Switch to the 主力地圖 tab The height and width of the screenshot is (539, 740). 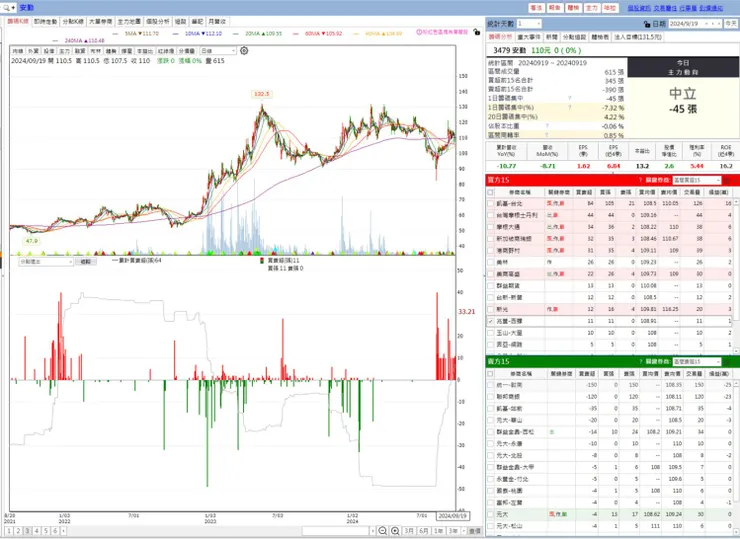pyautogui.click(x=129, y=22)
